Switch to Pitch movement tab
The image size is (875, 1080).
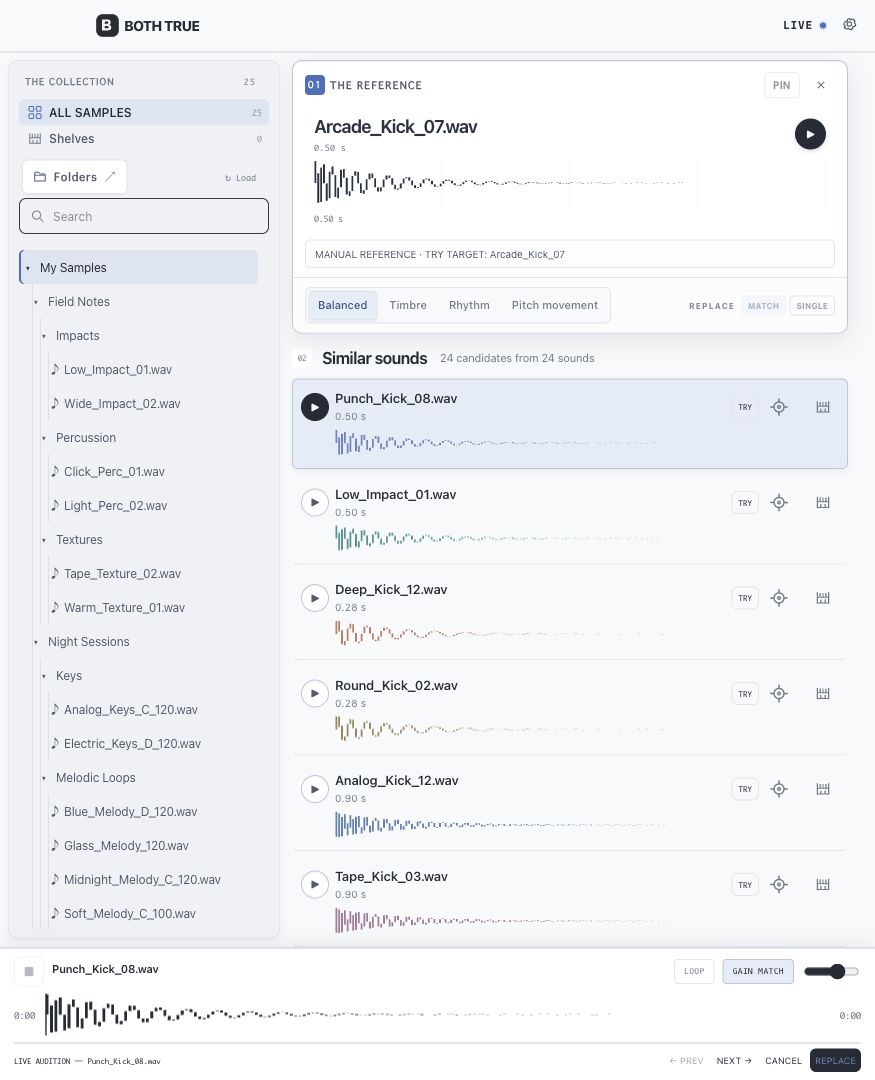[x=555, y=305]
